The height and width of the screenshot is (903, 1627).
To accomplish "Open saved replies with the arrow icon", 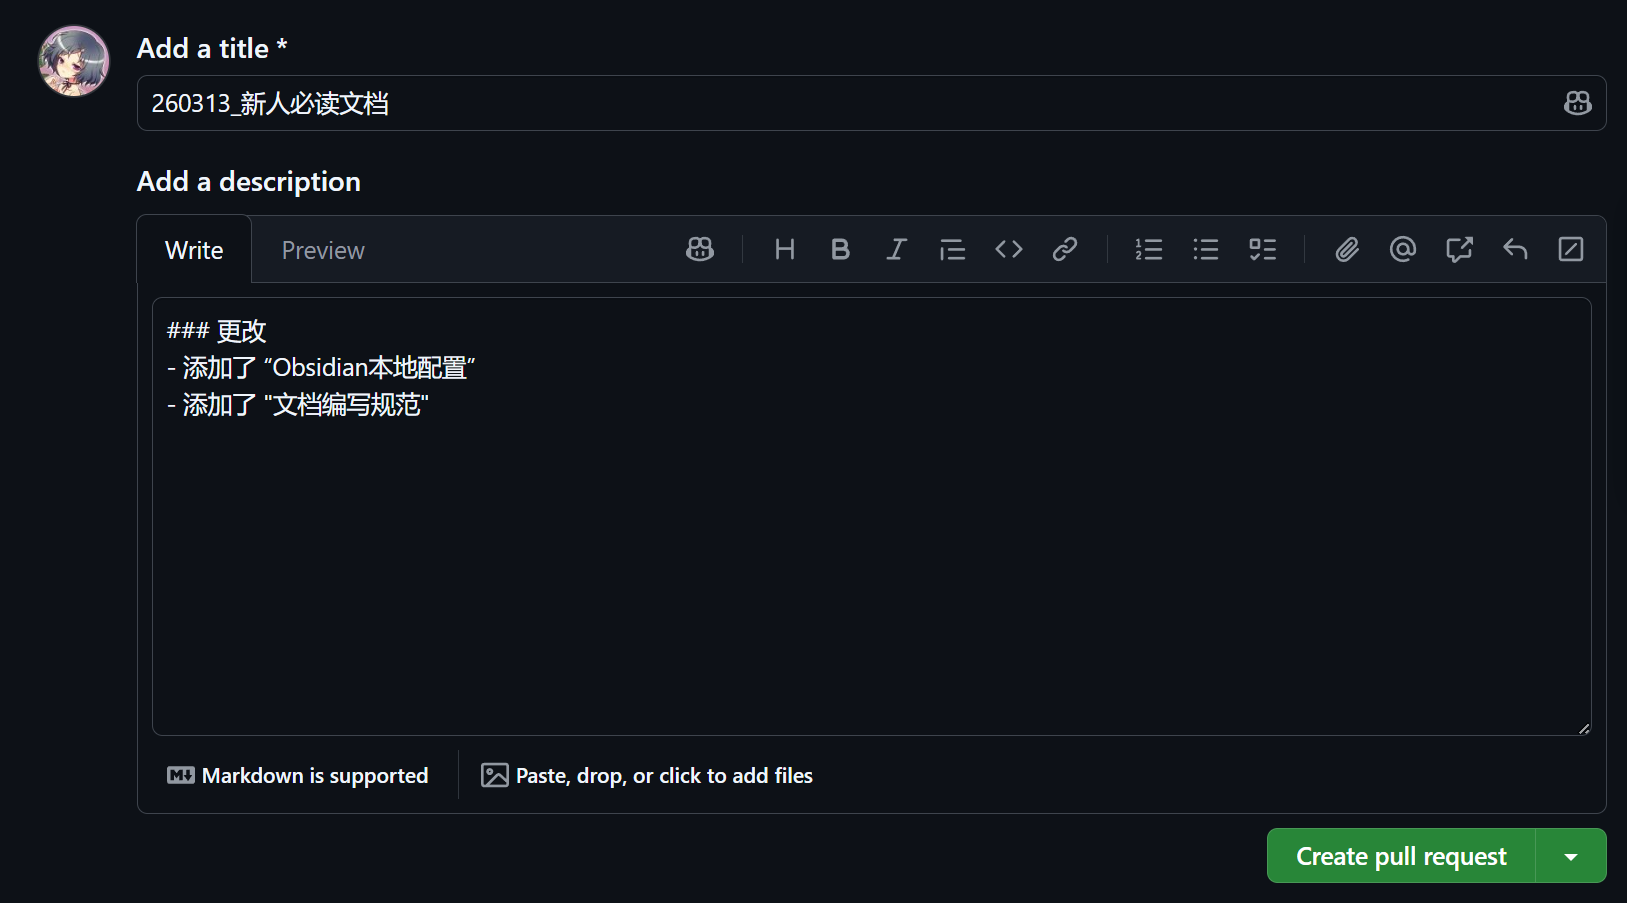I will tap(1515, 249).
